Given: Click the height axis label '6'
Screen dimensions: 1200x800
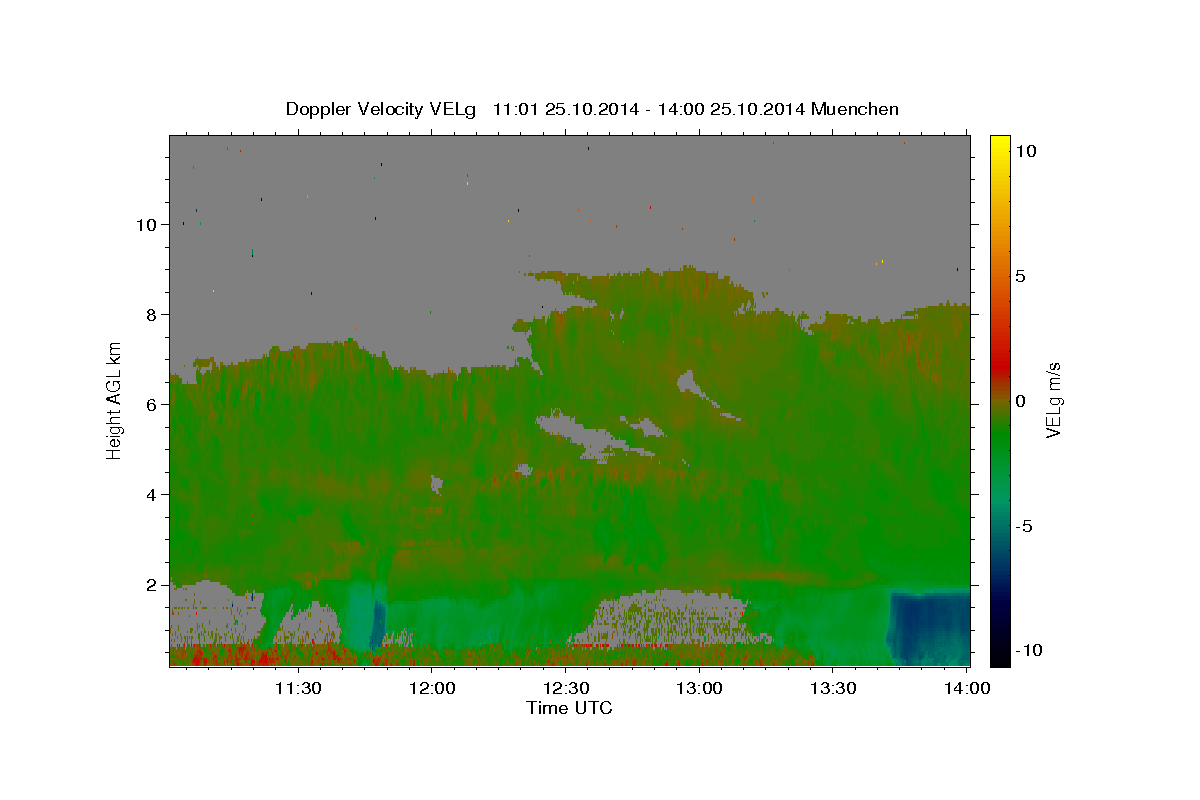Looking at the screenshot, I should click(151, 404).
